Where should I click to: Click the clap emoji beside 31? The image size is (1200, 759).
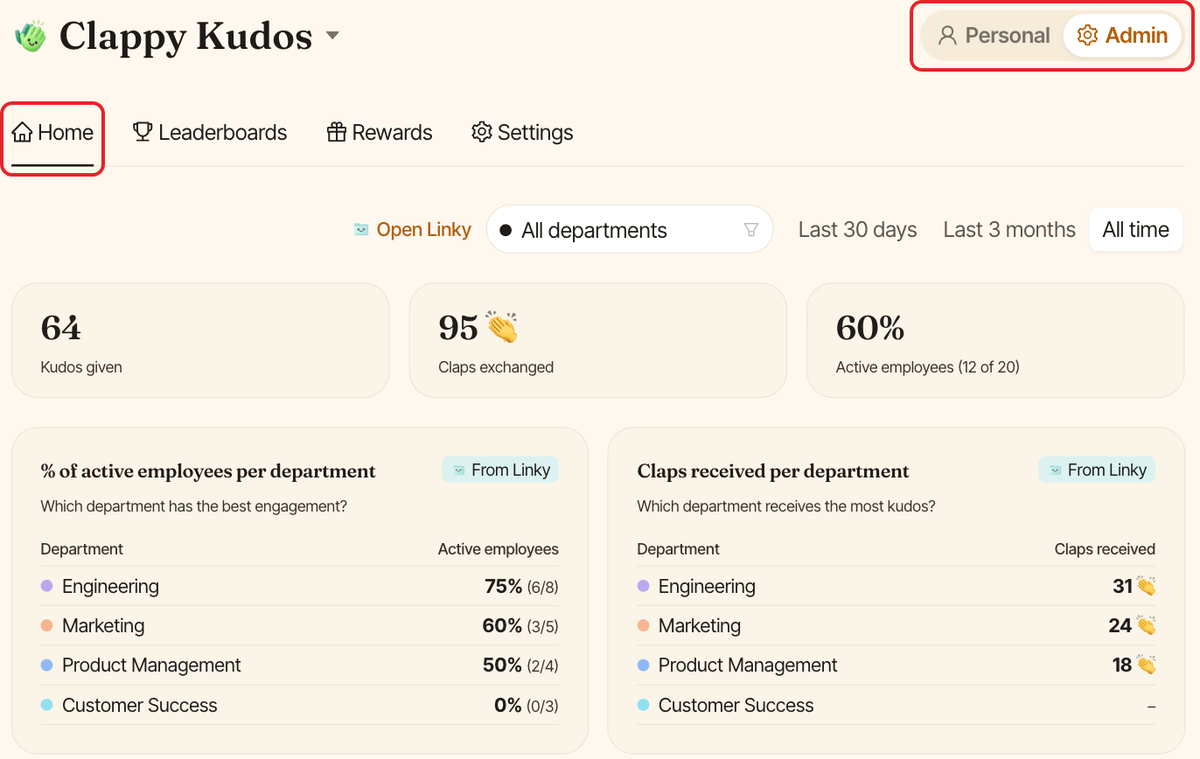point(1146,586)
